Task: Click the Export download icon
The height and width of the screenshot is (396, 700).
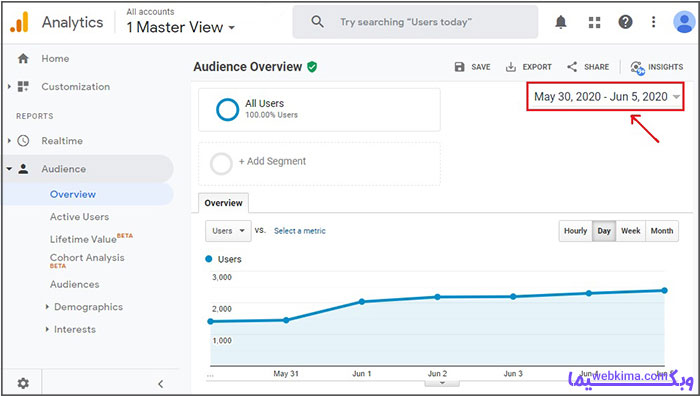Action: point(510,67)
